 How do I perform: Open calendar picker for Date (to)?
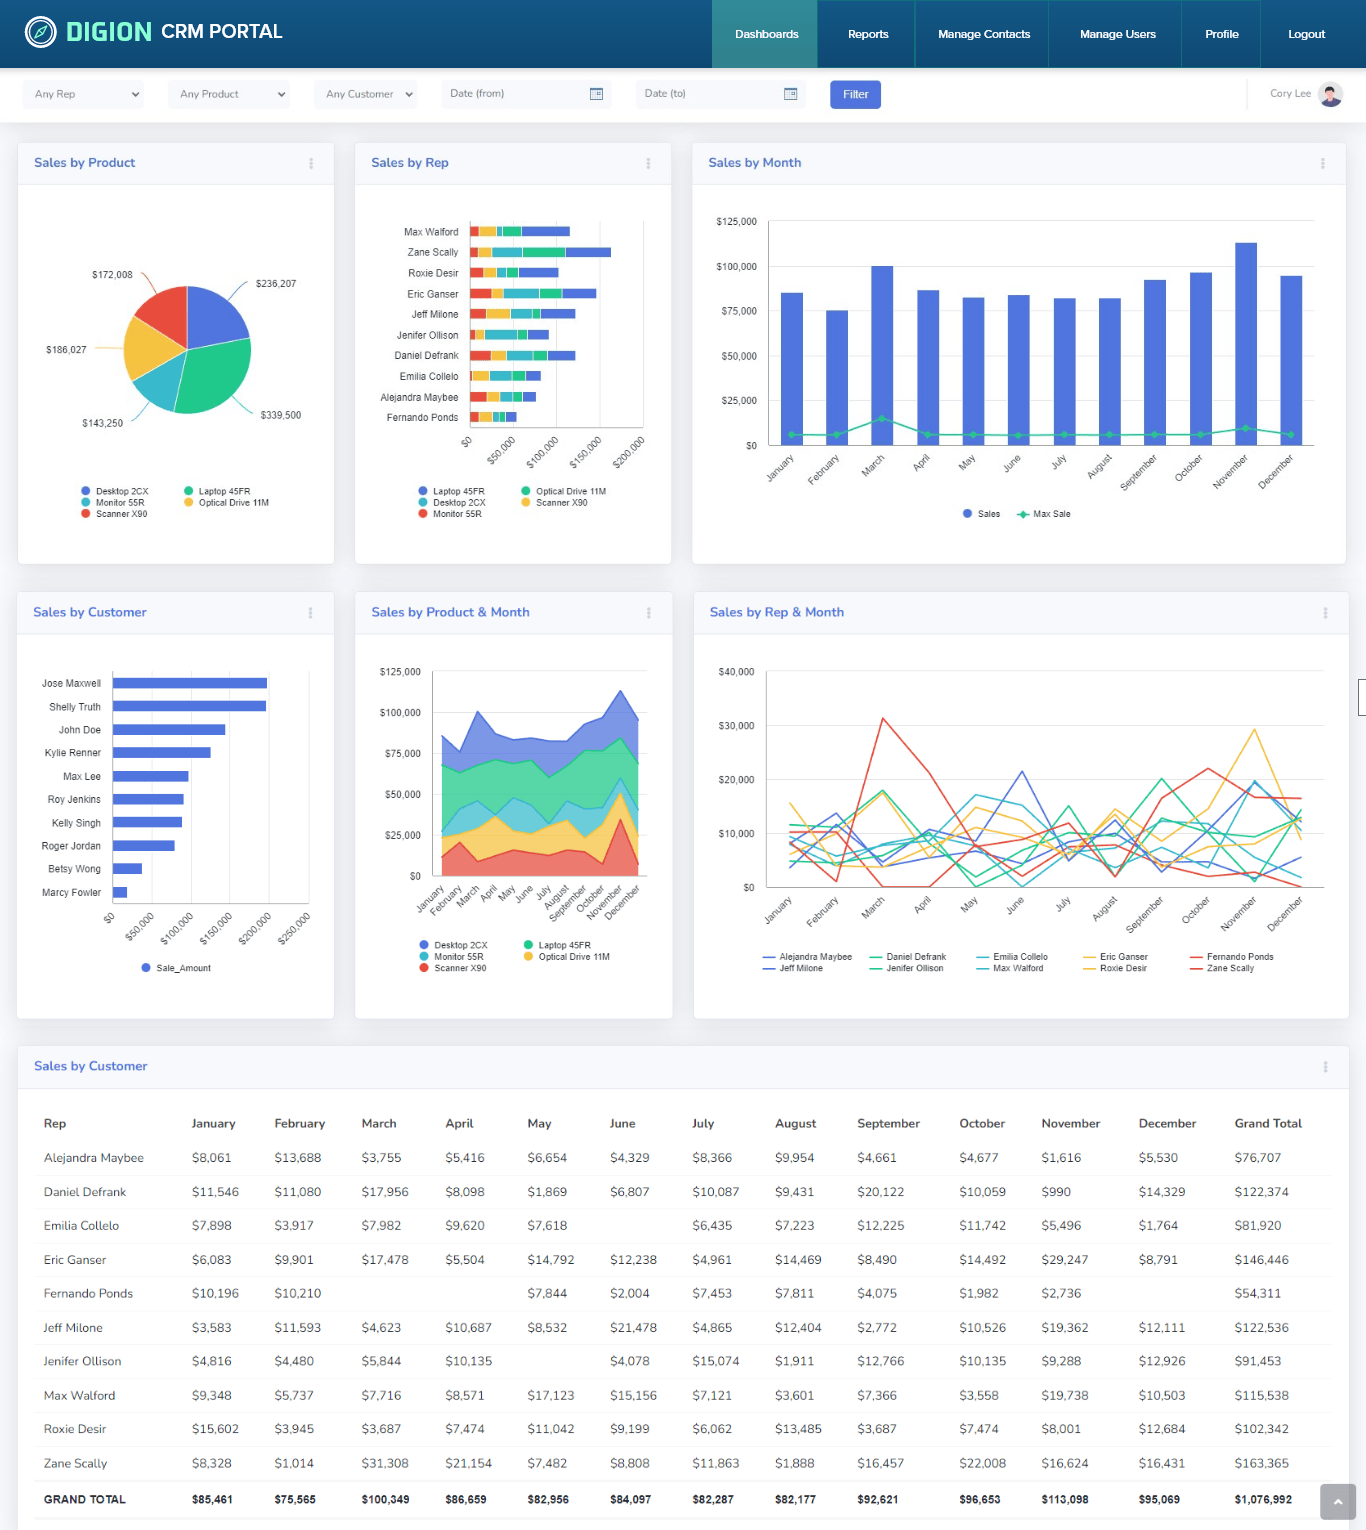coord(790,94)
